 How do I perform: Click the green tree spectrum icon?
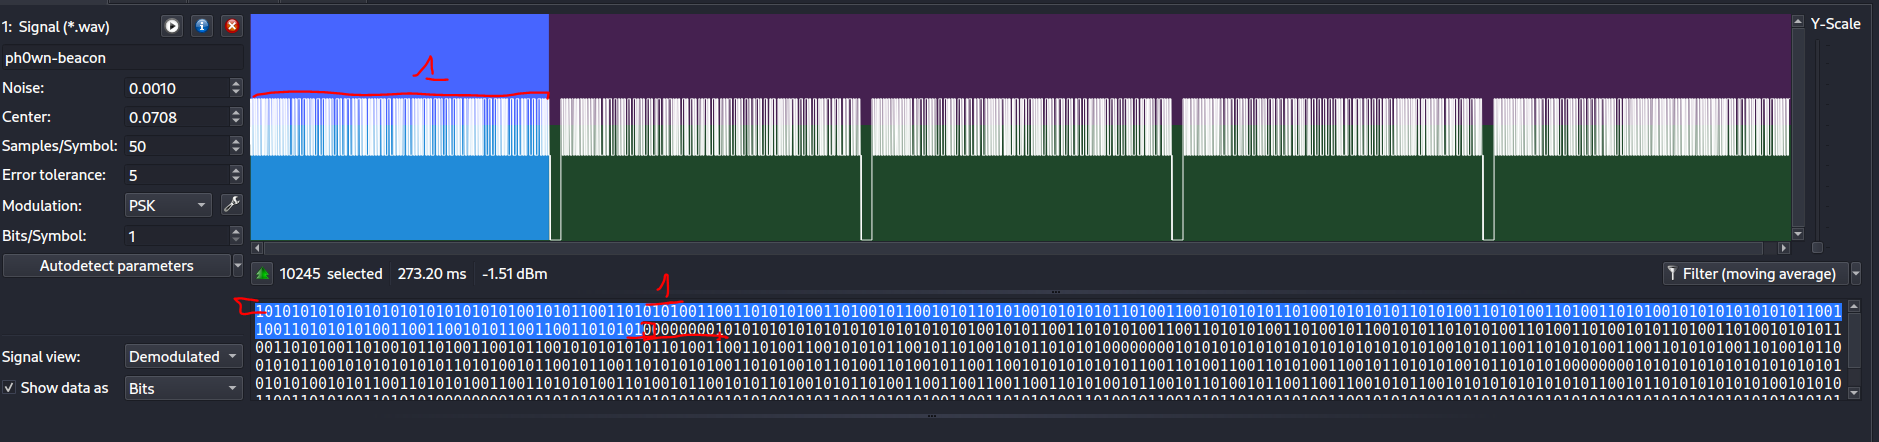262,274
